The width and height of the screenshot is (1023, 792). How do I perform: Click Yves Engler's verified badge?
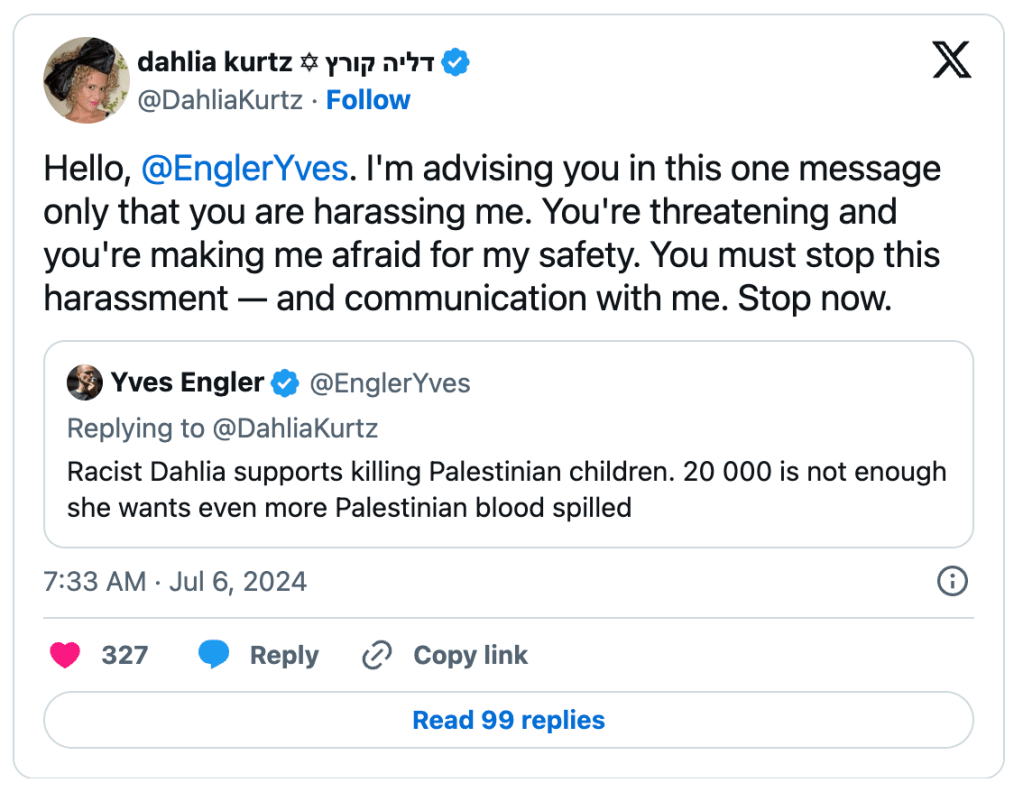coord(286,383)
